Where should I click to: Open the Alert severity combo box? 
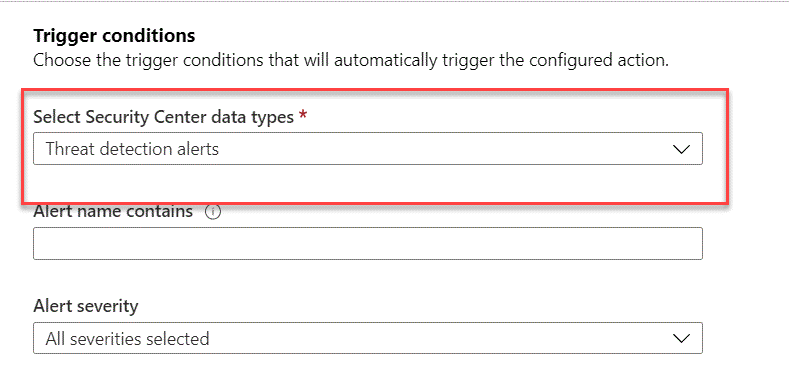[x=368, y=338]
